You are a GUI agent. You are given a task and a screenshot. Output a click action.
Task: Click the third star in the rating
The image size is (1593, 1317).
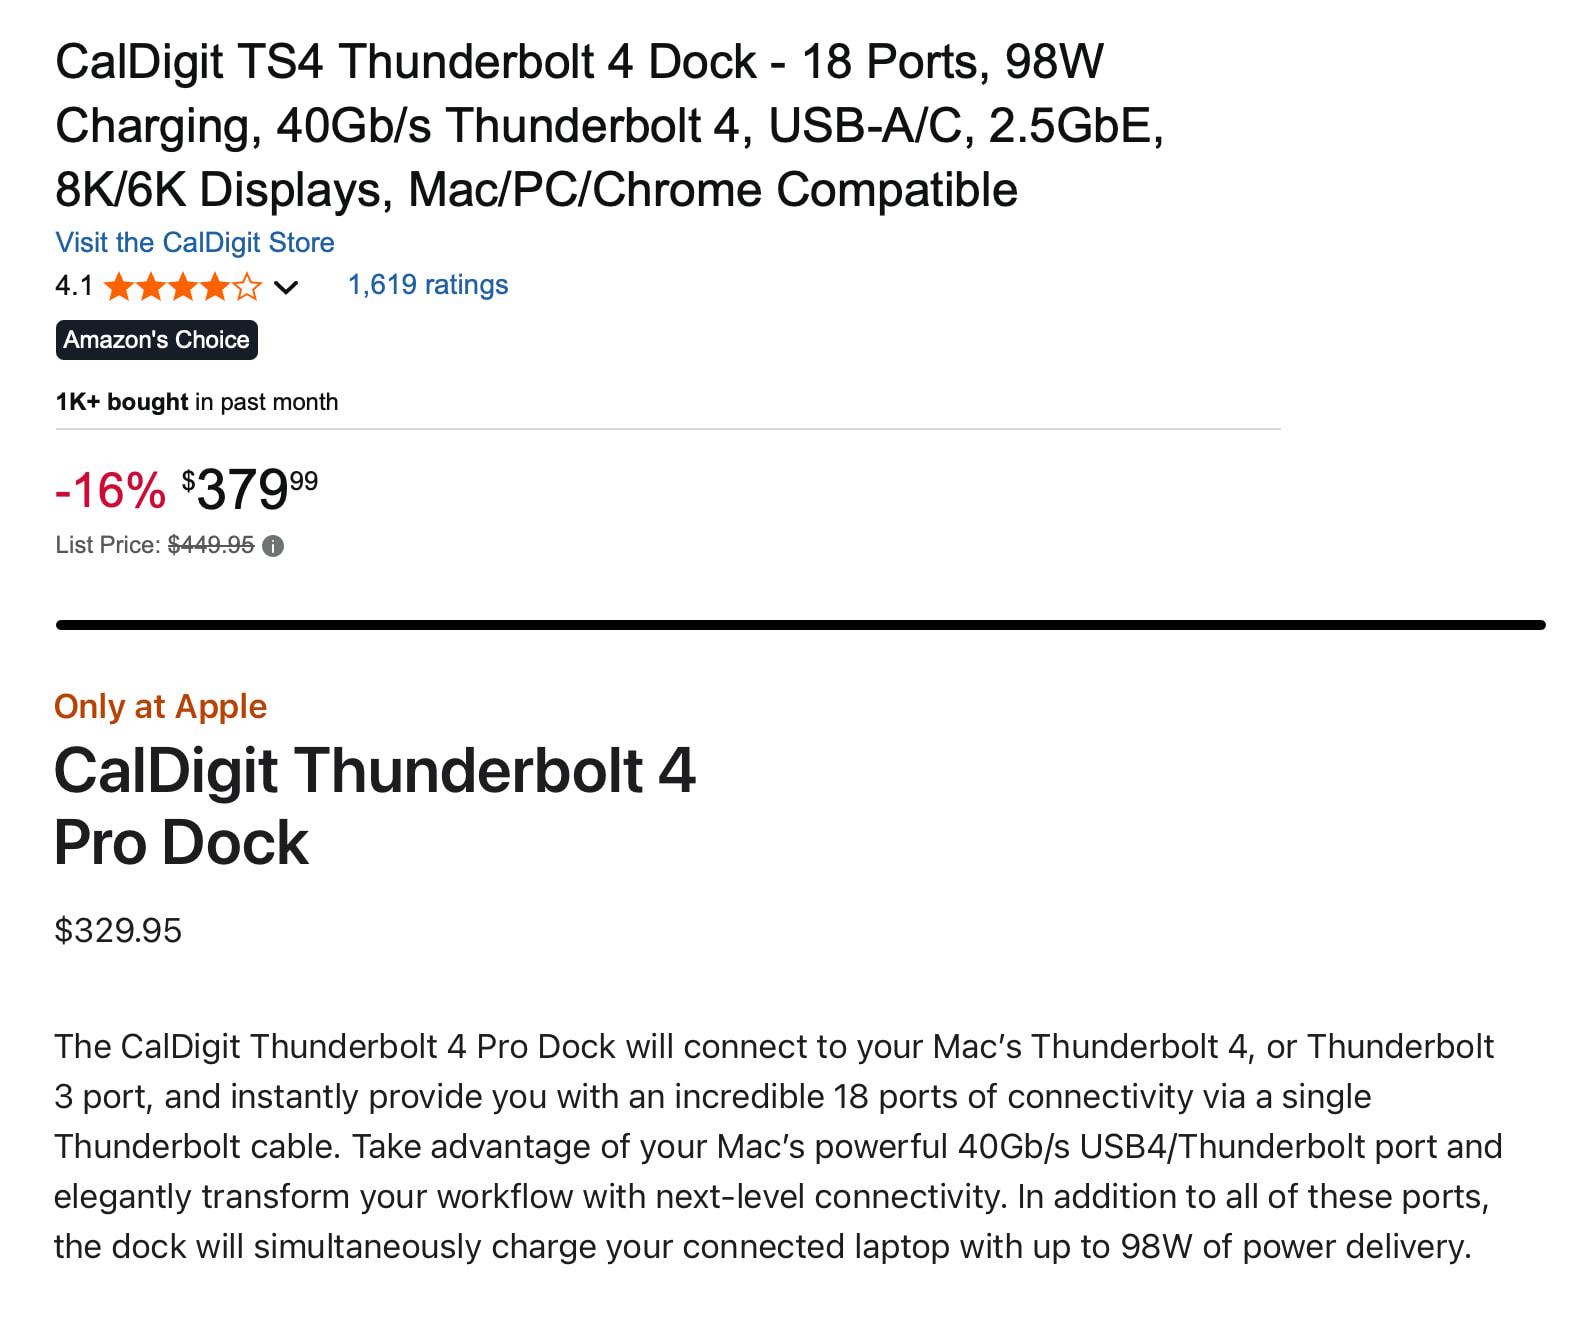(x=181, y=287)
